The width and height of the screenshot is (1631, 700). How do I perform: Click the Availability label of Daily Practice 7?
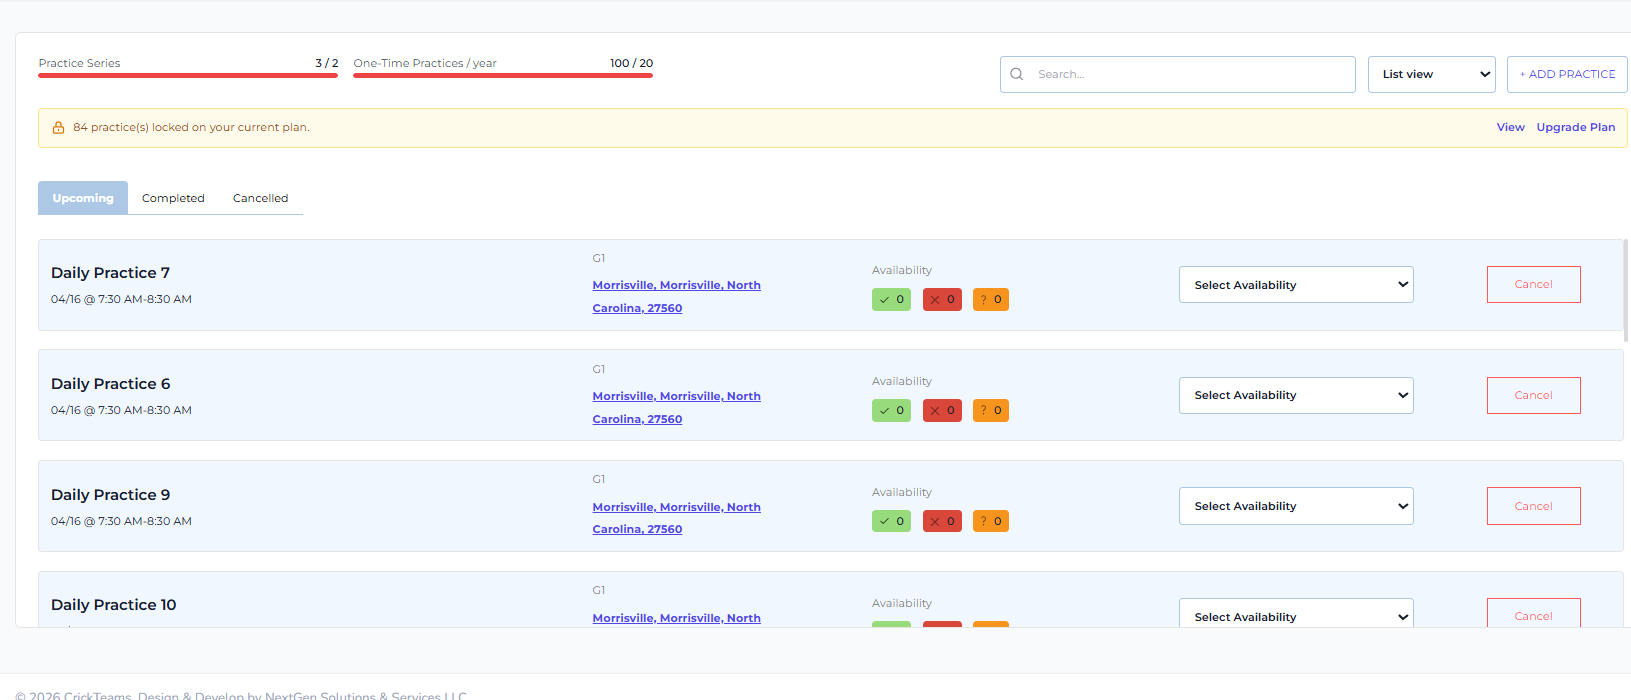902,270
